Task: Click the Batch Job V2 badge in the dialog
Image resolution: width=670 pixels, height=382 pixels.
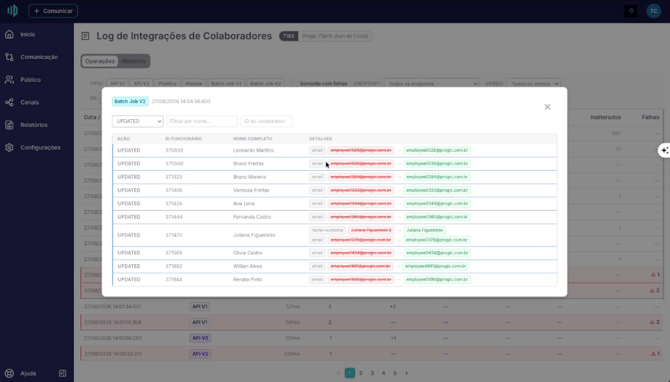Action: point(130,101)
